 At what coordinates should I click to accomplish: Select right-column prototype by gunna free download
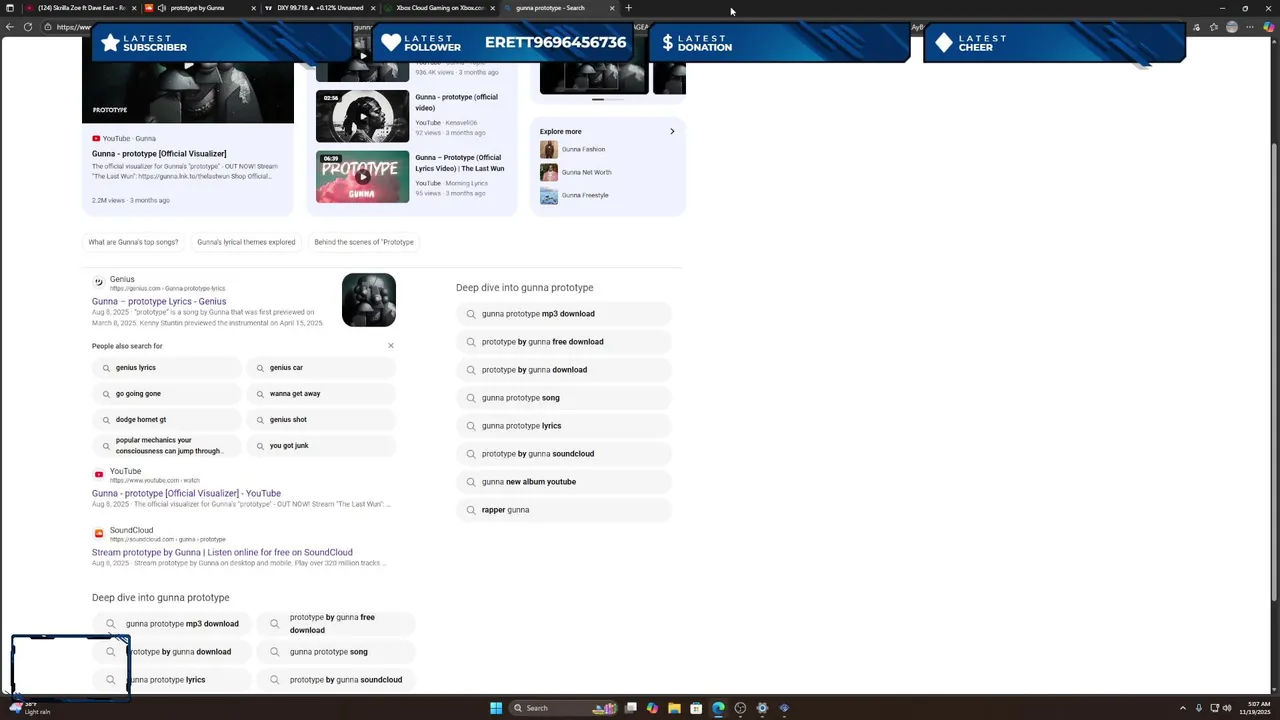click(x=564, y=342)
